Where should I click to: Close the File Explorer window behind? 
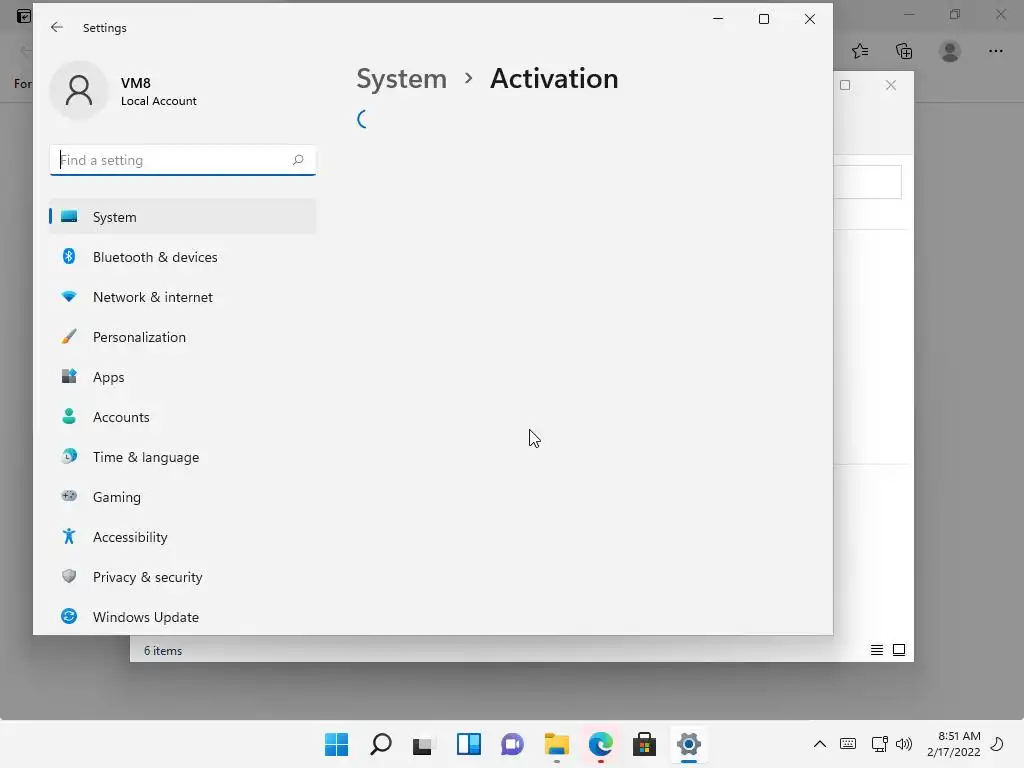pyautogui.click(x=891, y=85)
